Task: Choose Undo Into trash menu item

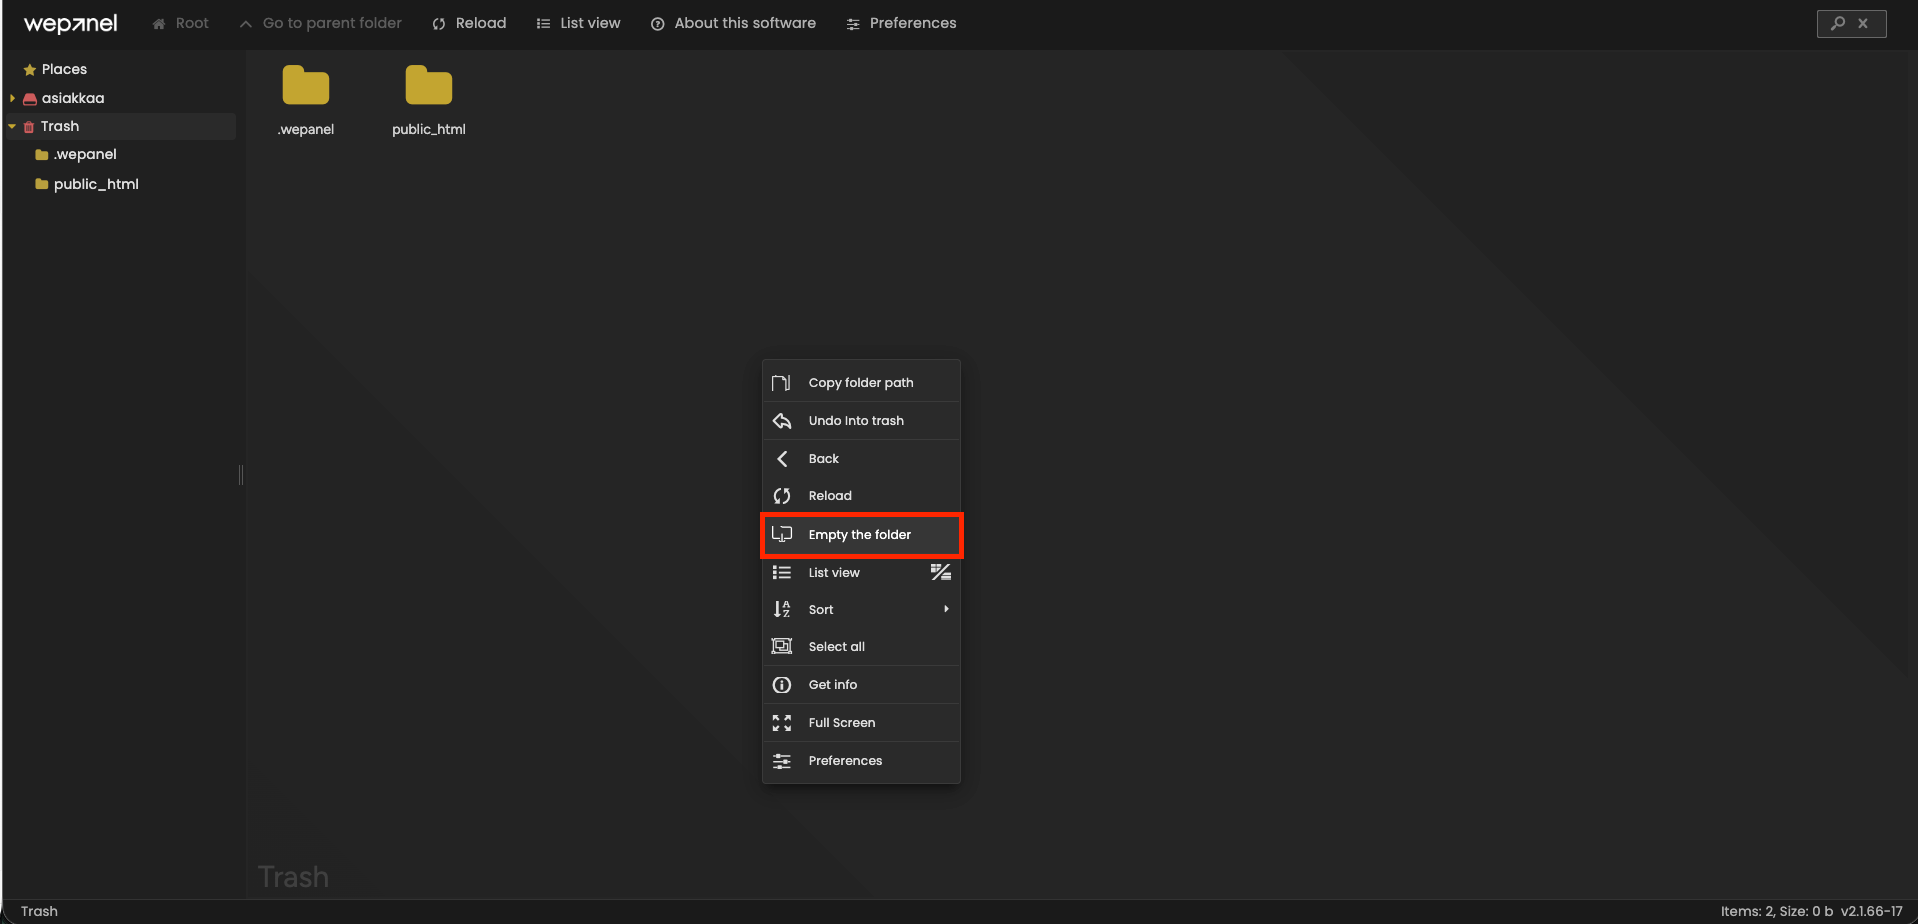Action: [x=861, y=421]
